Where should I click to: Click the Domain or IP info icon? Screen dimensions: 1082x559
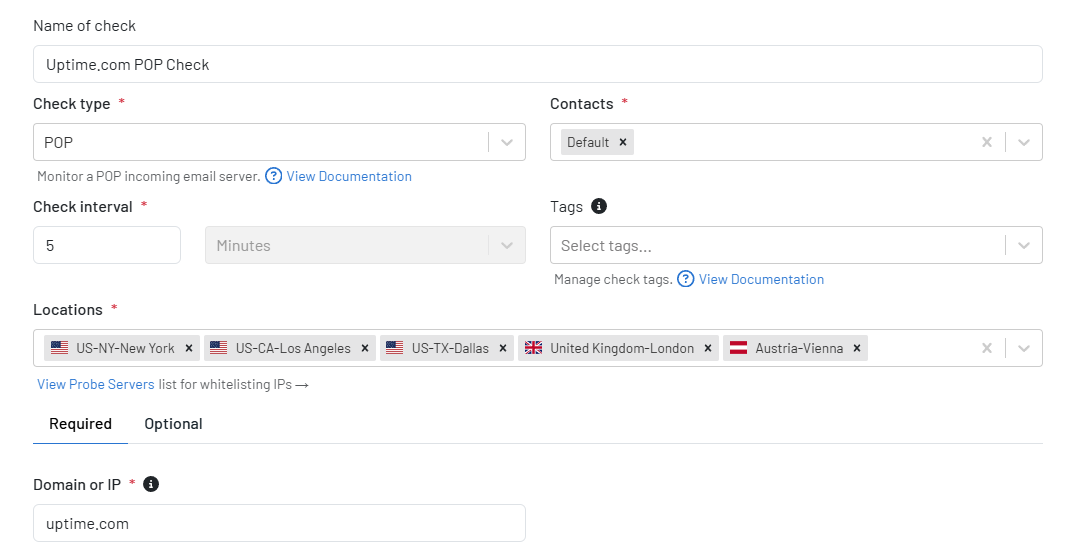150,484
